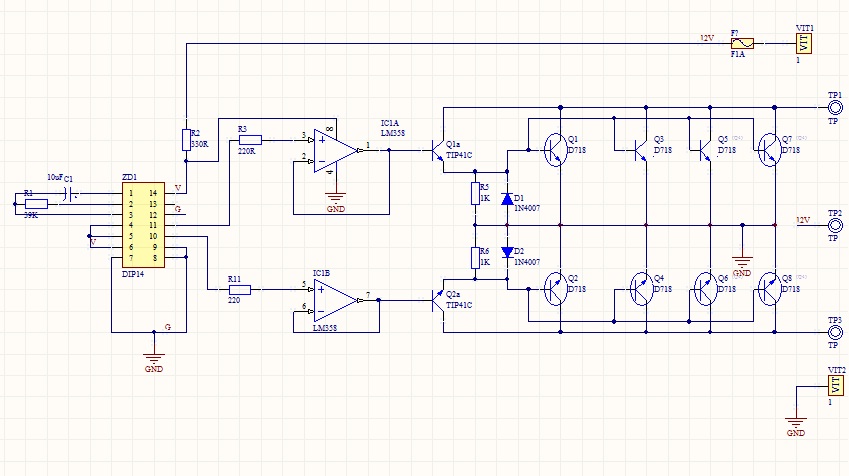Screen dimensions: 849x476
Task: Select resistor R11 220
Action: [239, 290]
